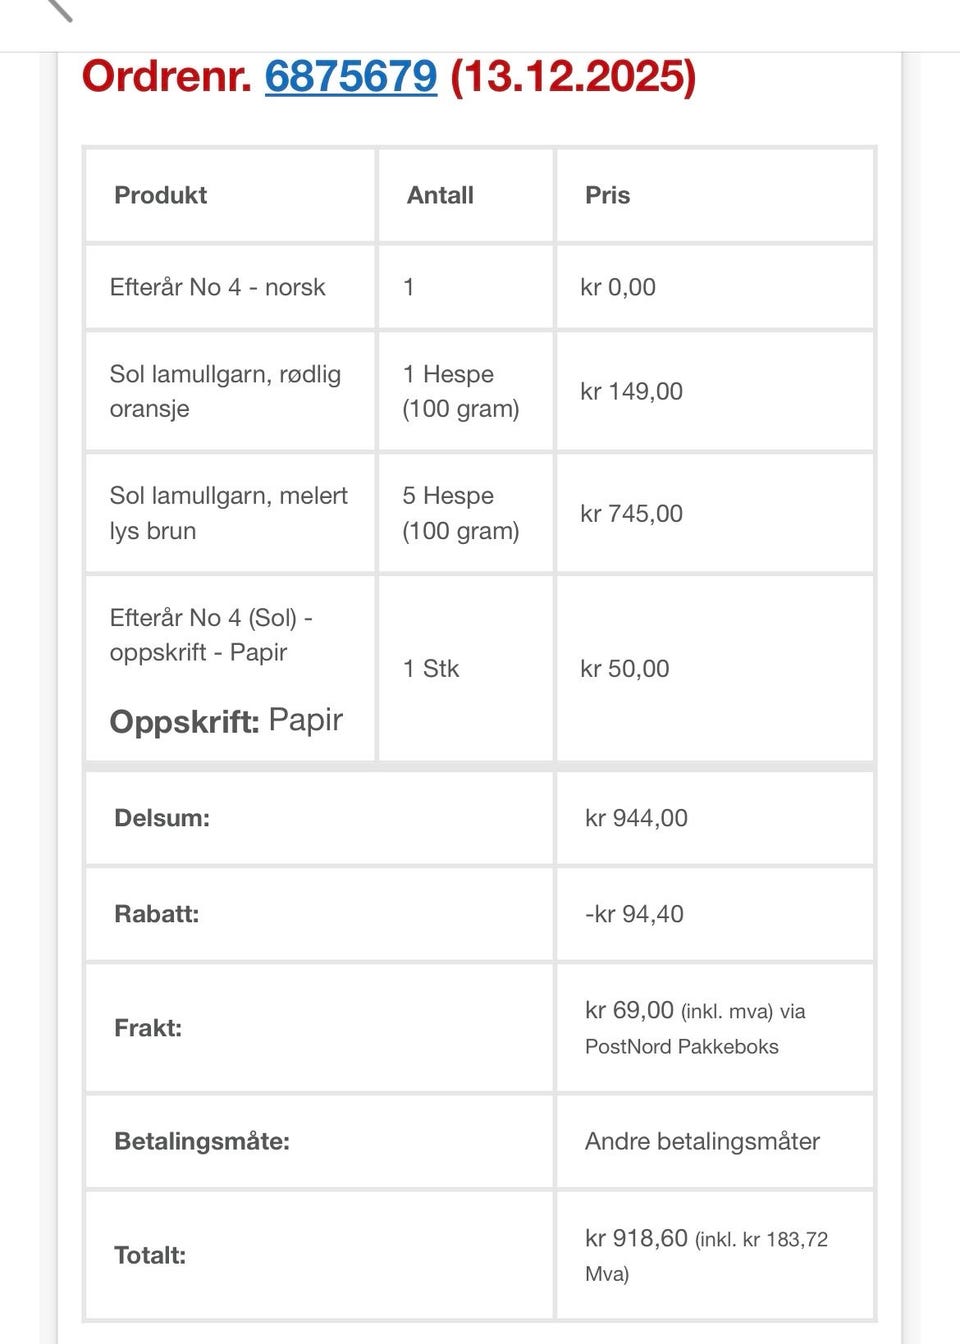The image size is (960, 1344).
Task: Click the Totalt amount kr 918,60
Action: [x=636, y=1238]
